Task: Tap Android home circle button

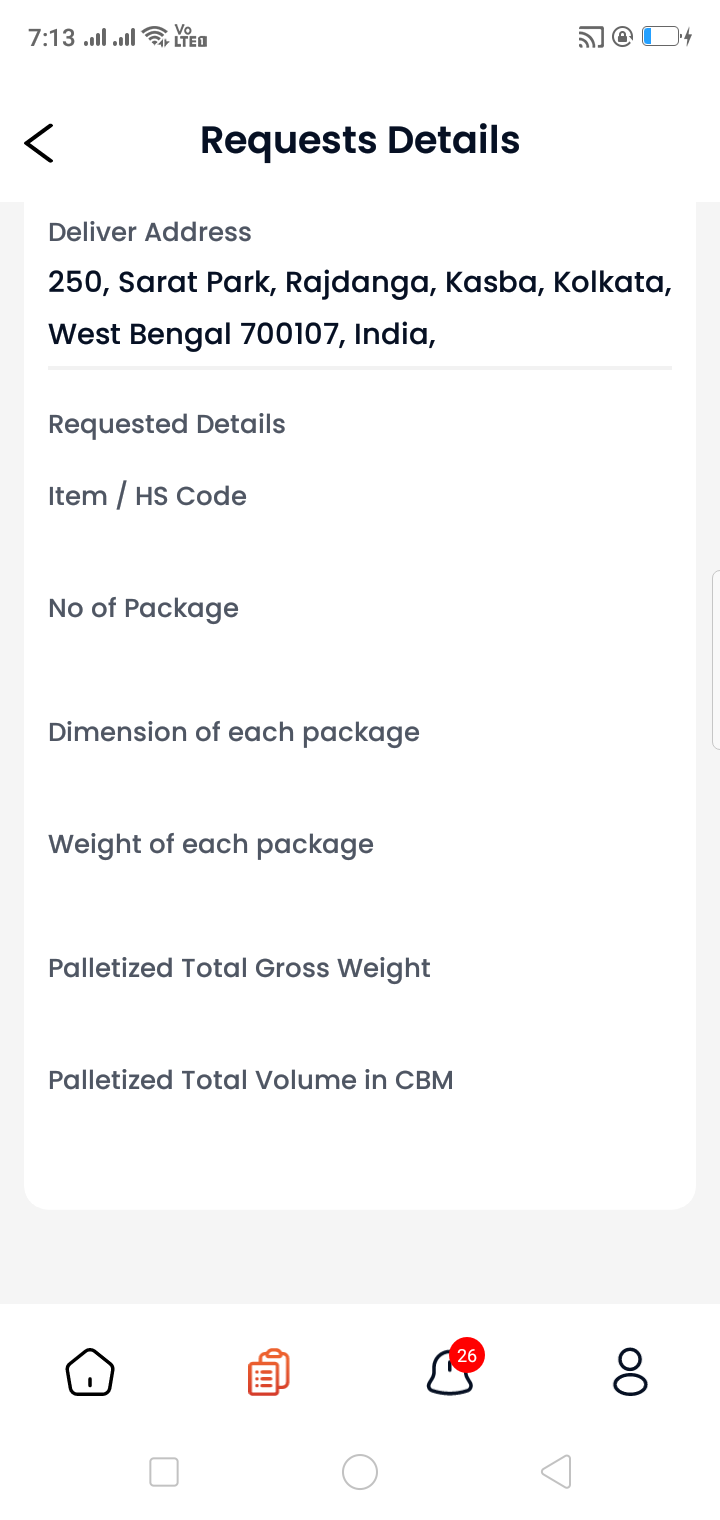Action: [x=360, y=1472]
